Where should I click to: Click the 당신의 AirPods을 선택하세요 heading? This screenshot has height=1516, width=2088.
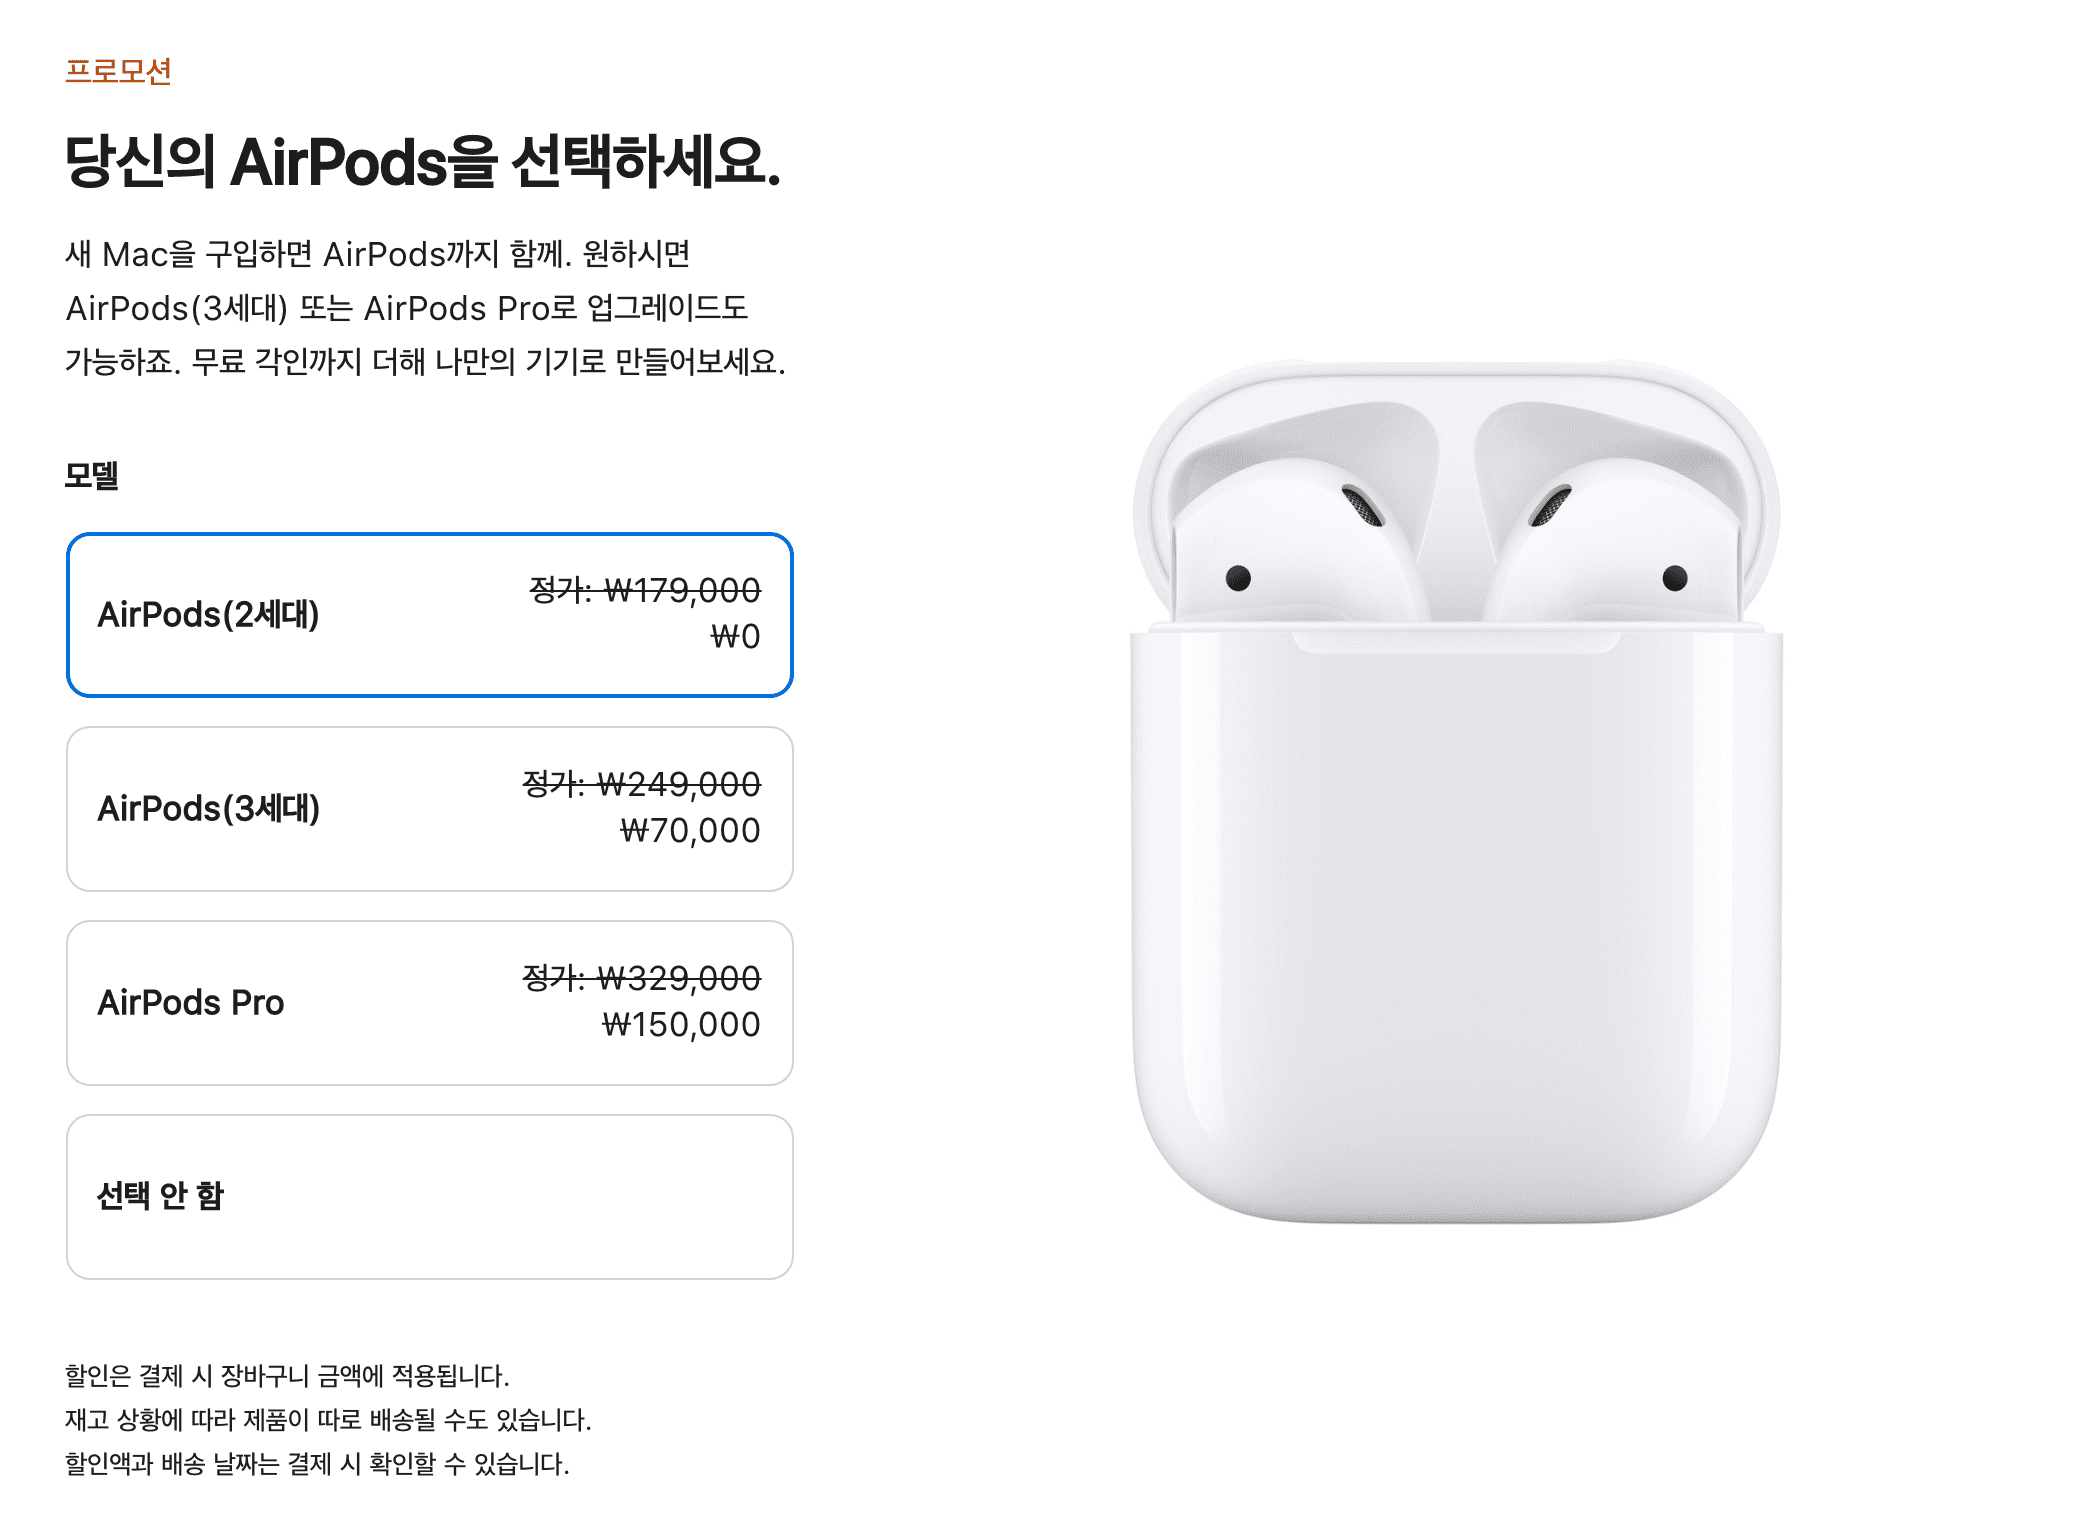click(x=422, y=162)
